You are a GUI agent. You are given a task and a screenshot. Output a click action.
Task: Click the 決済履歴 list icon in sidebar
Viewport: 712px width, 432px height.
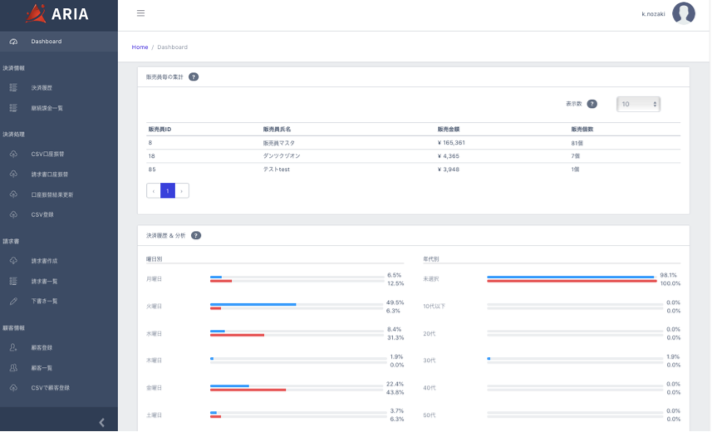click(13, 88)
